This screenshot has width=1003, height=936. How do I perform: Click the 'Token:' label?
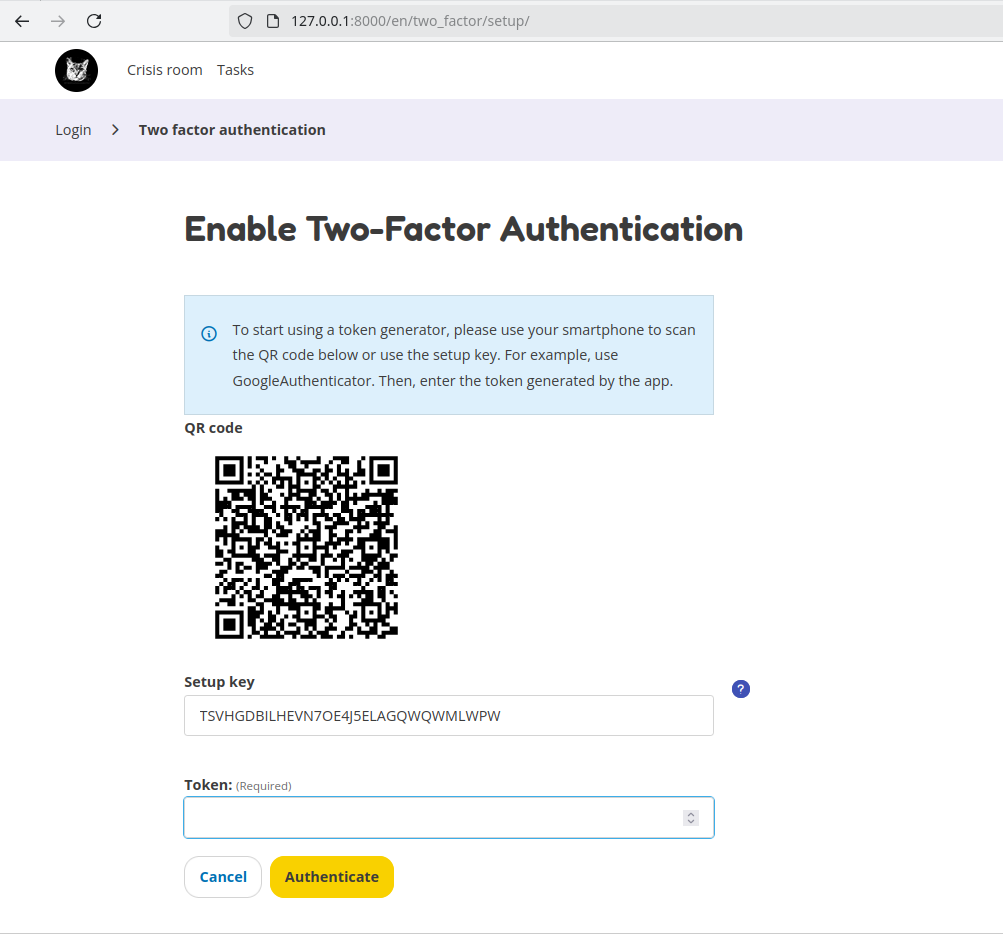pyautogui.click(x=208, y=785)
